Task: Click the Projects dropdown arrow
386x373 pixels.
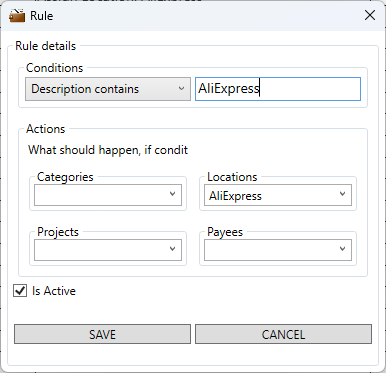Action: tap(172, 249)
